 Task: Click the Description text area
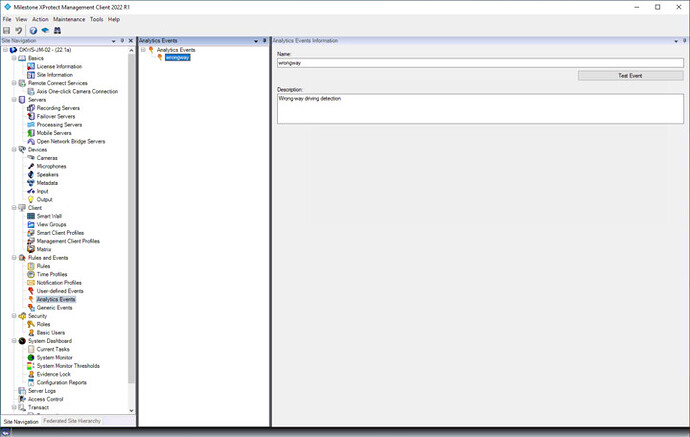[x=480, y=109]
